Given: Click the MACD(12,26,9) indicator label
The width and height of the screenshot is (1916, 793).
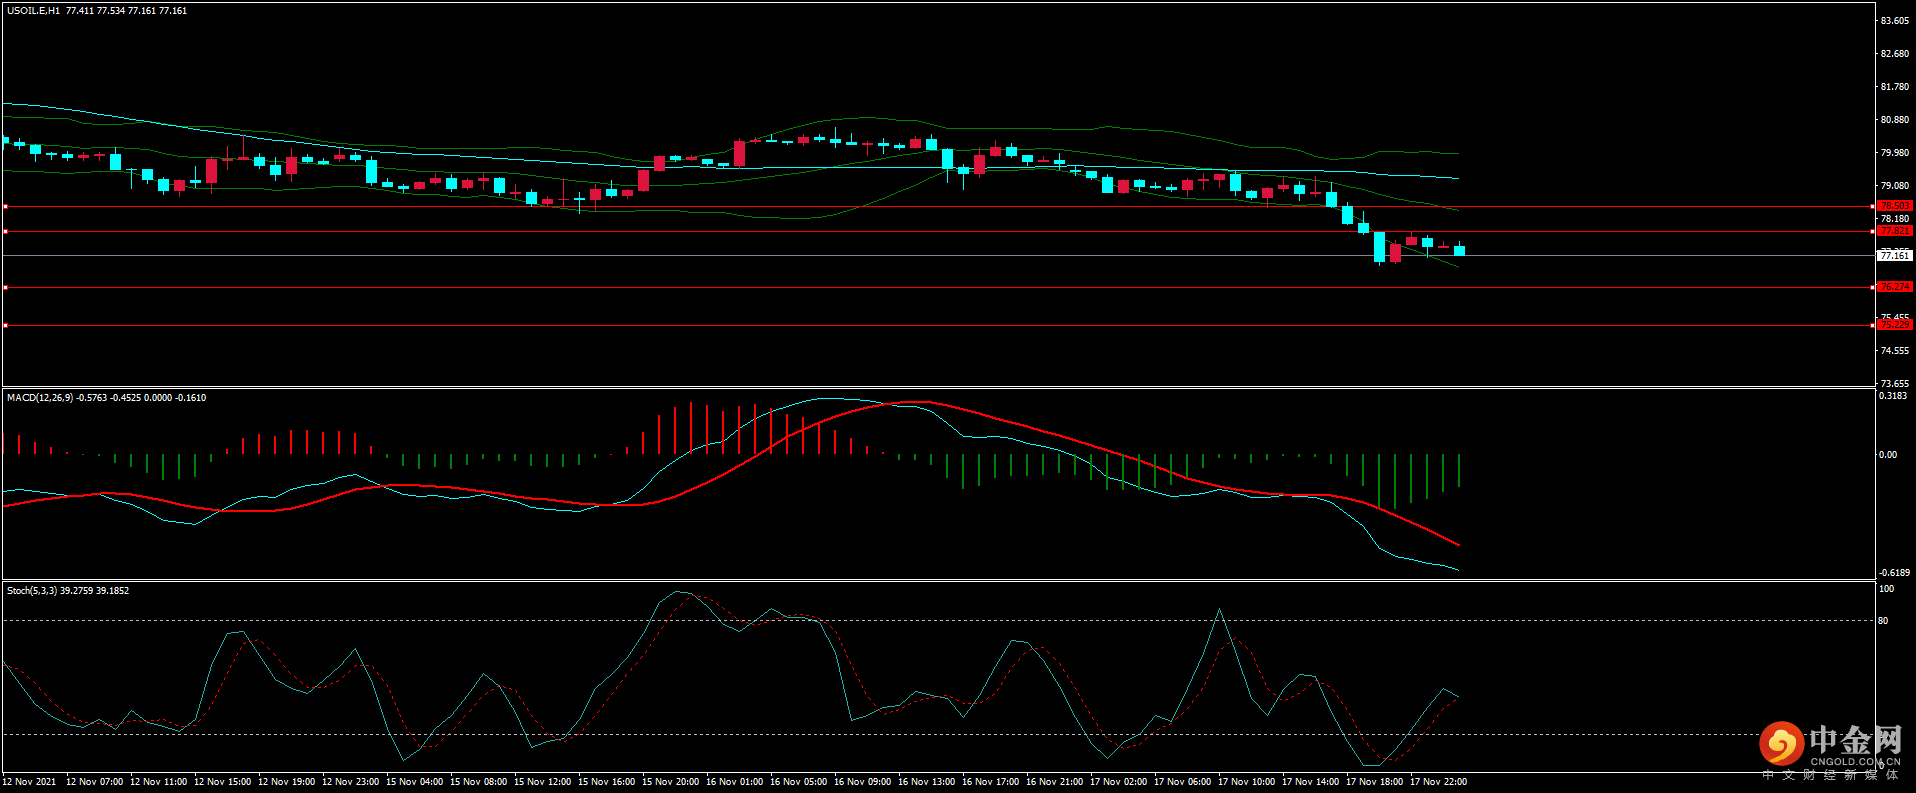Looking at the screenshot, I should [x=40, y=398].
